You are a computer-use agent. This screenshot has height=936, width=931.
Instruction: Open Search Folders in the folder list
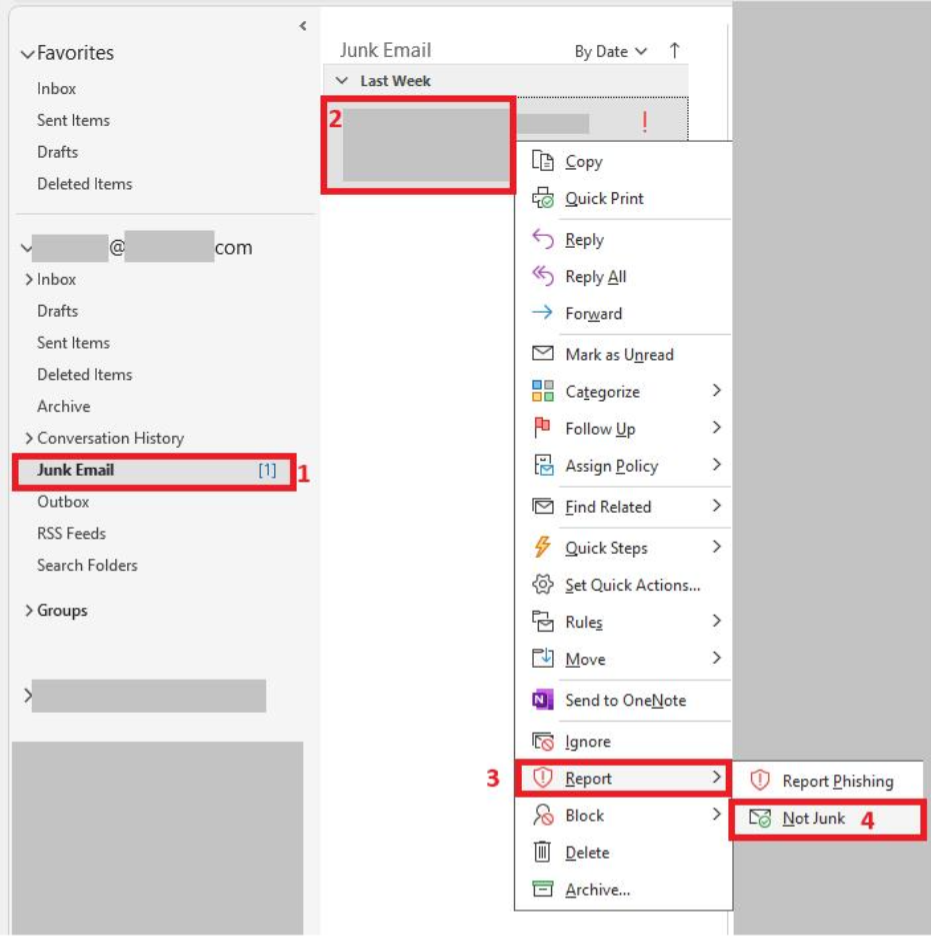pyautogui.click(x=87, y=565)
